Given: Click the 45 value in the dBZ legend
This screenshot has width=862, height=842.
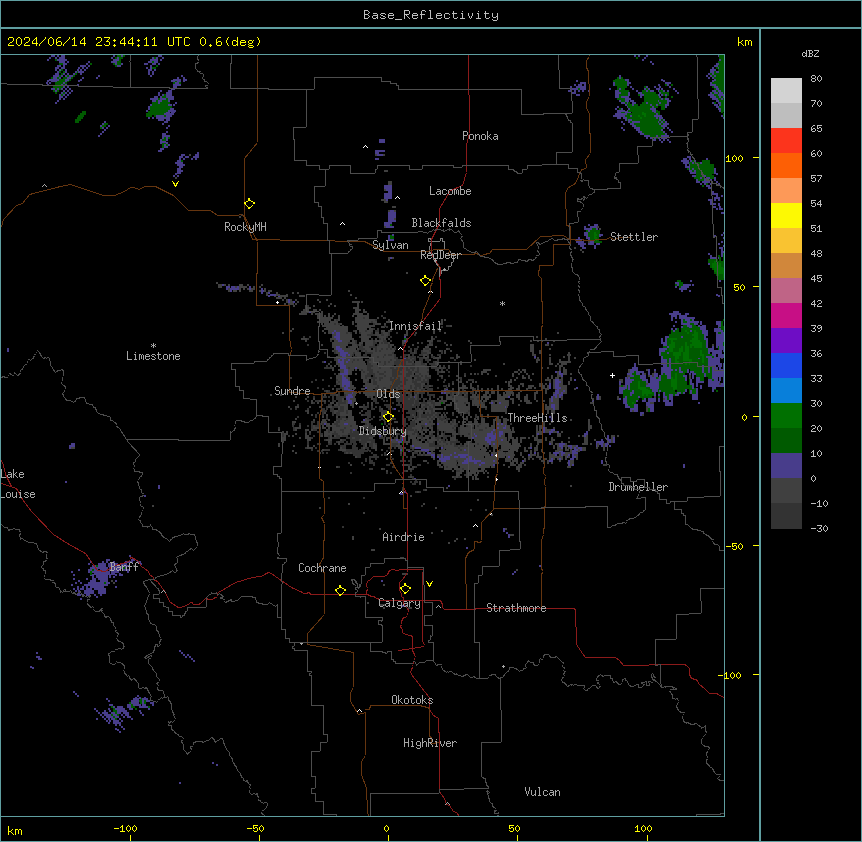Looking at the screenshot, I should pyautogui.click(x=816, y=279).
